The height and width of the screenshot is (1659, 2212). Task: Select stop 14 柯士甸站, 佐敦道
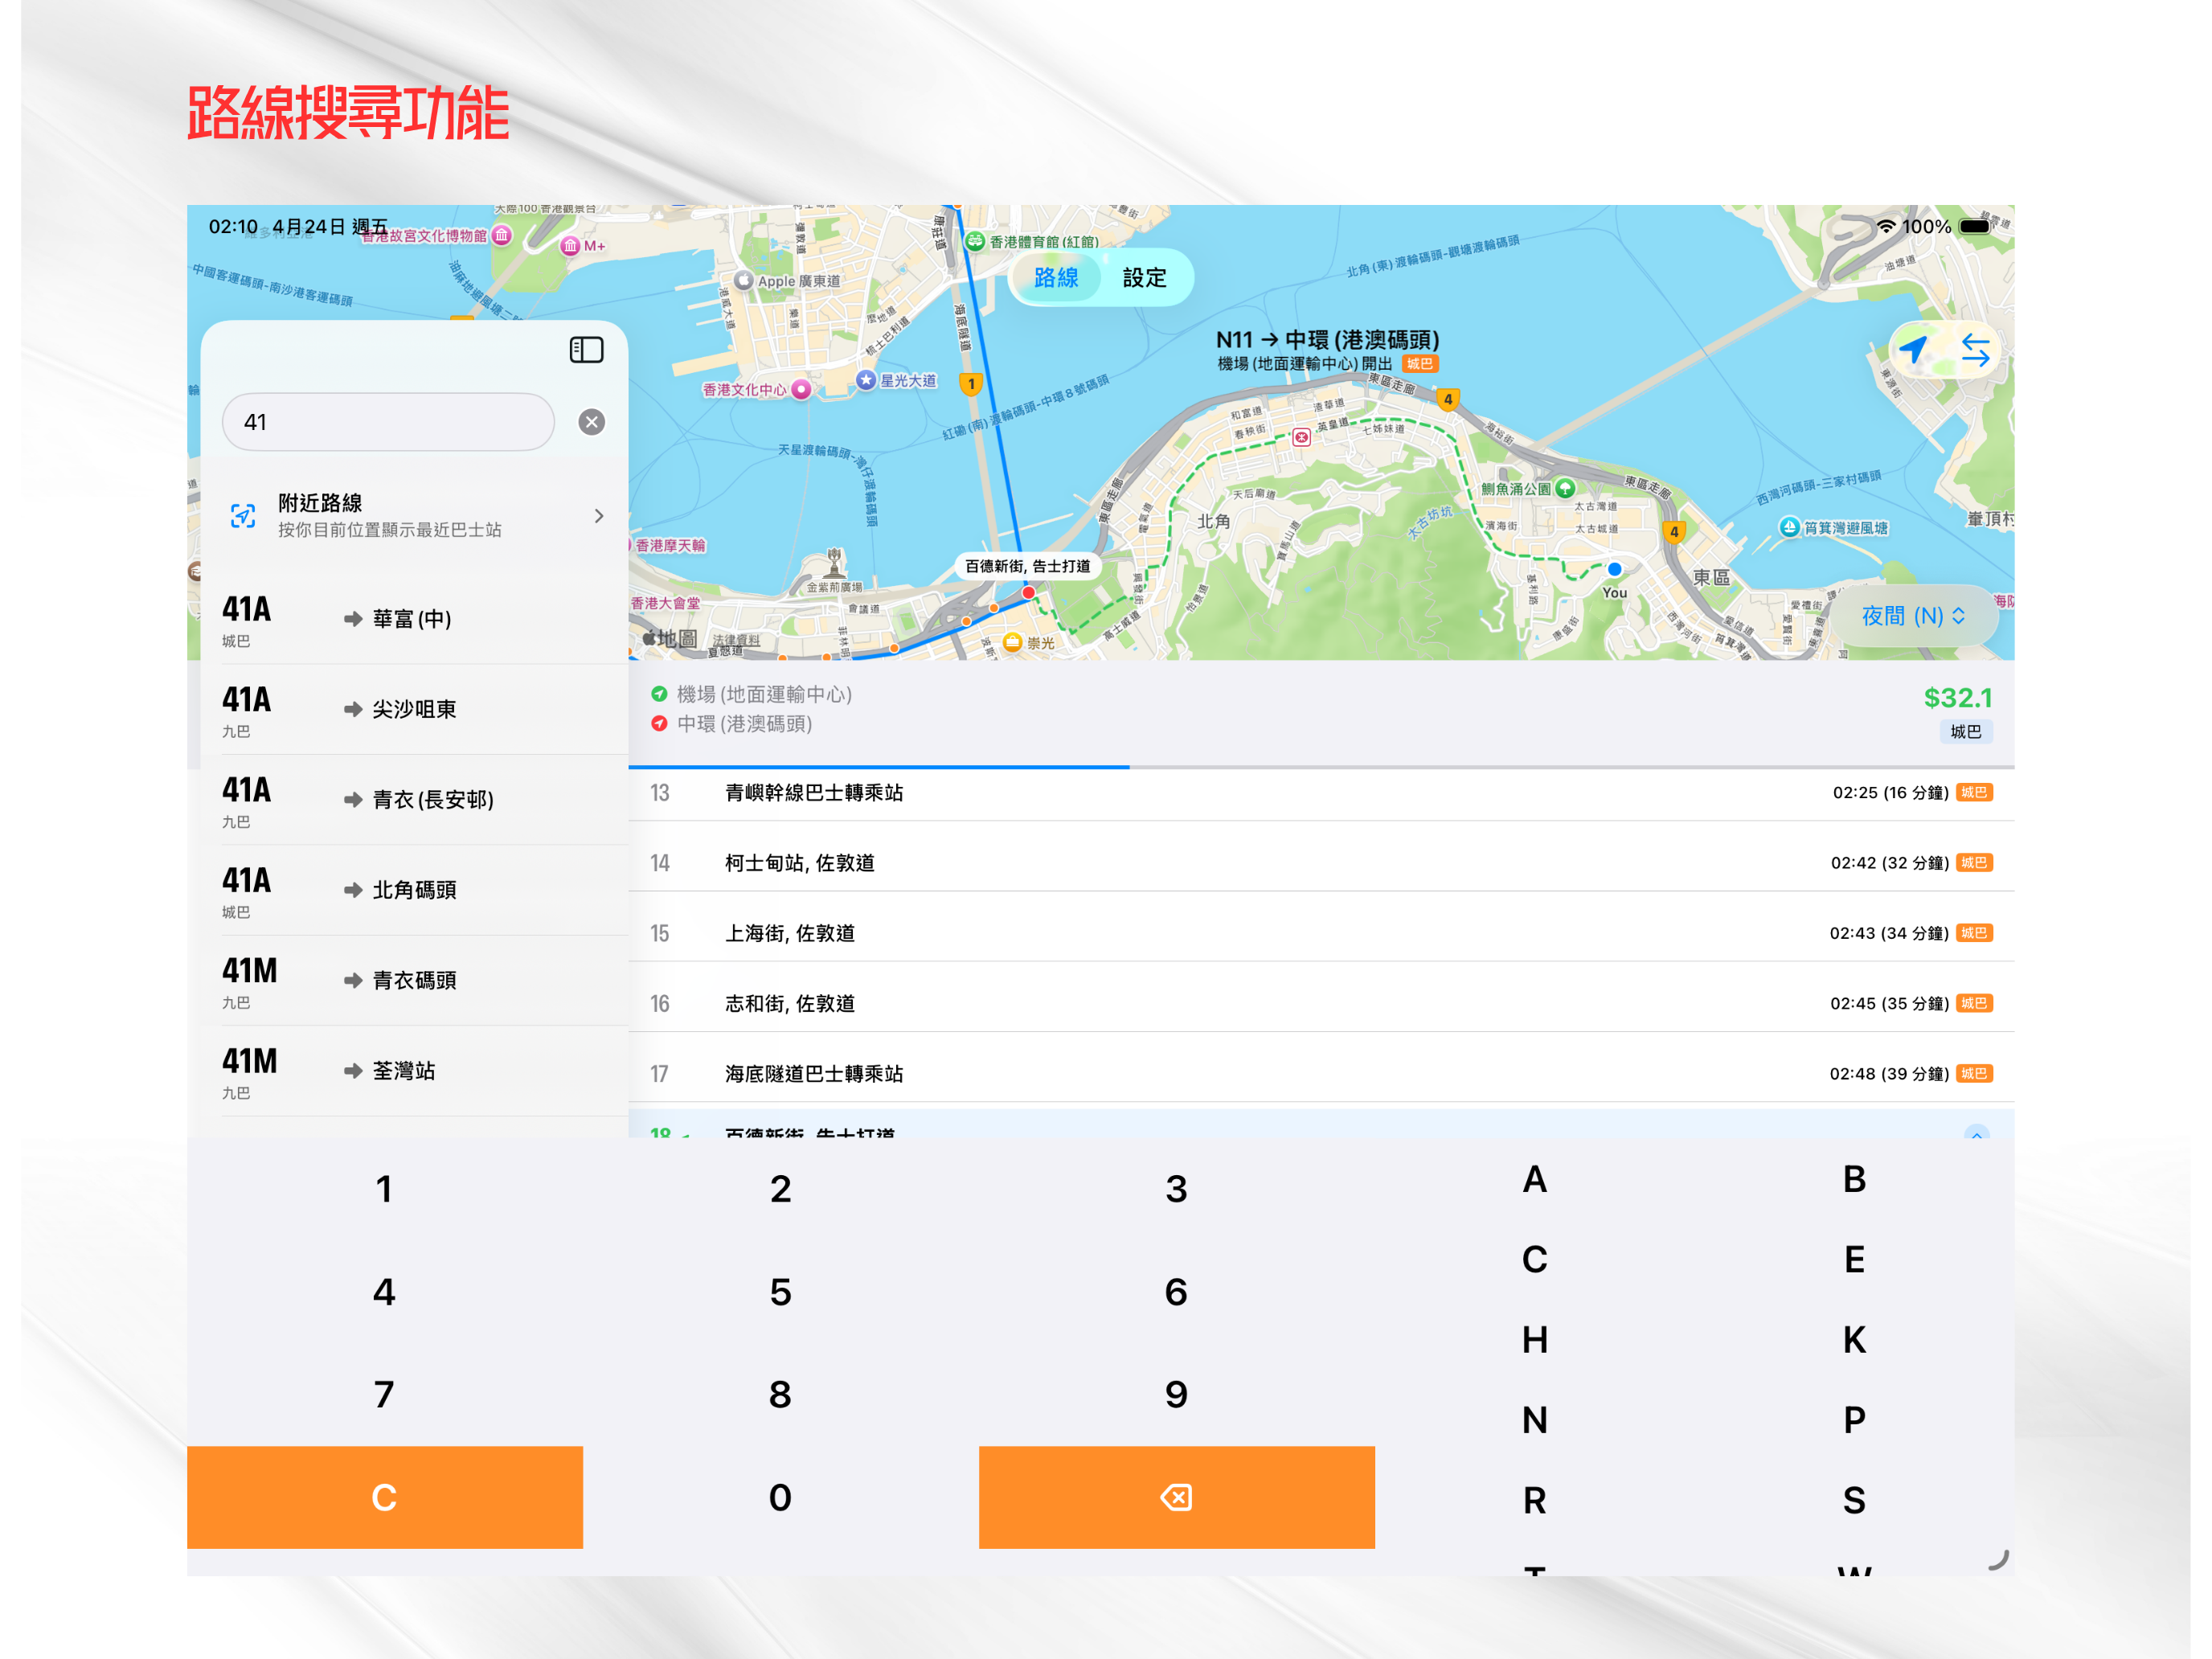point(1321,863)
